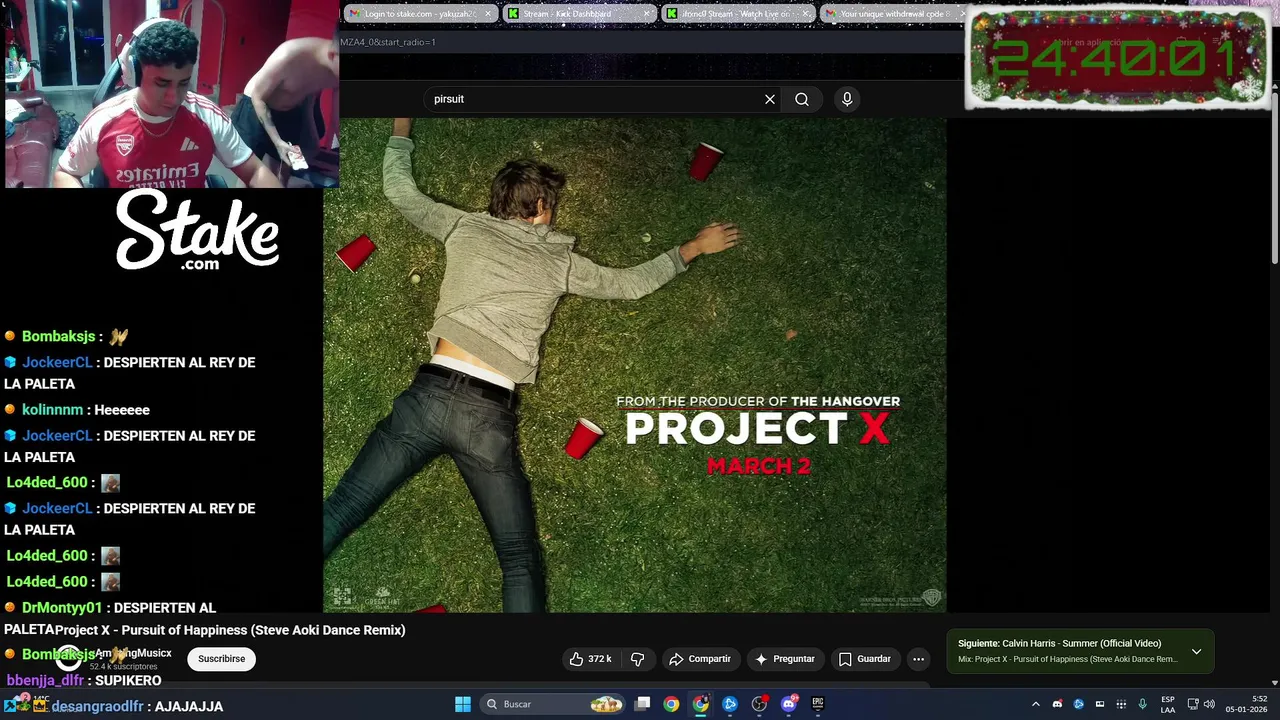Open the blue app icon beside Chrome on taskbar
The image size is (1280, 720).
pyautogui.click(x=730, y=704)
